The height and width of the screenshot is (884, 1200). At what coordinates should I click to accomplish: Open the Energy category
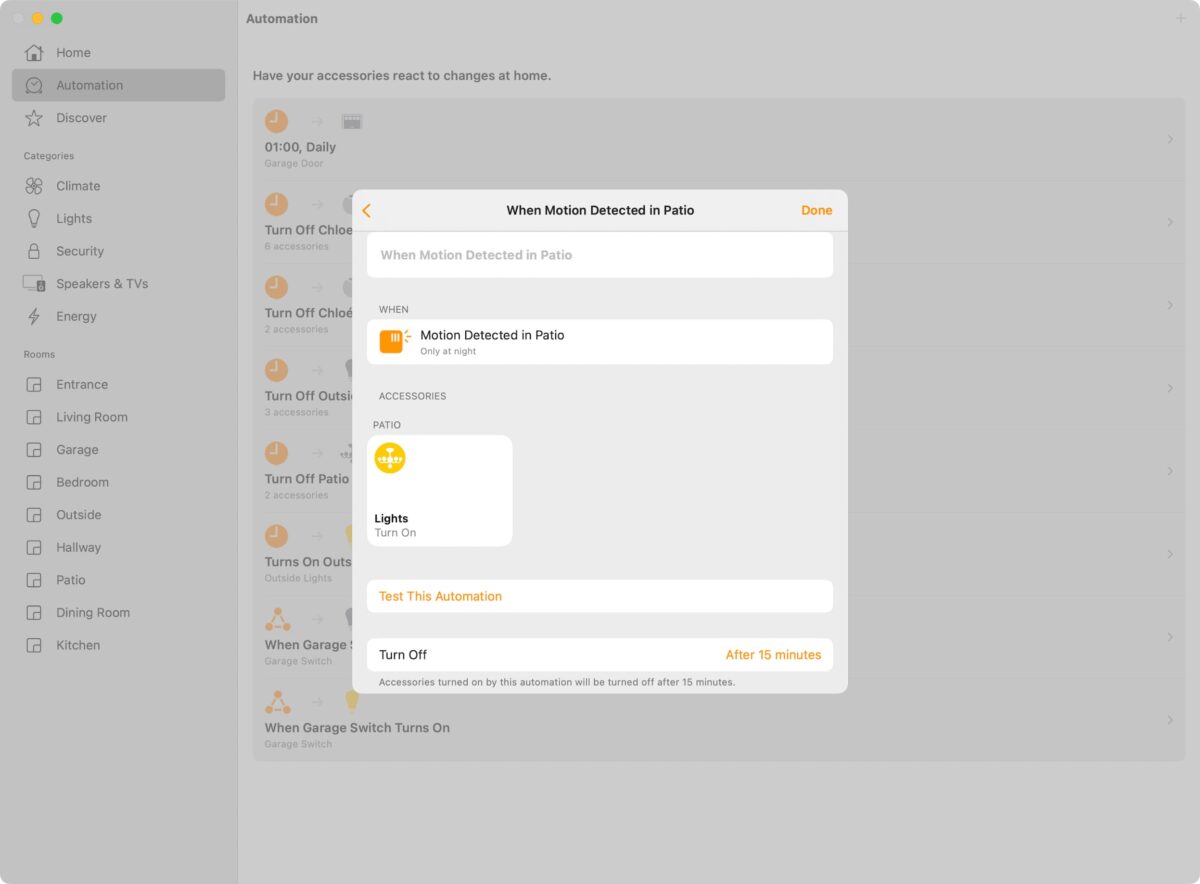118,316
